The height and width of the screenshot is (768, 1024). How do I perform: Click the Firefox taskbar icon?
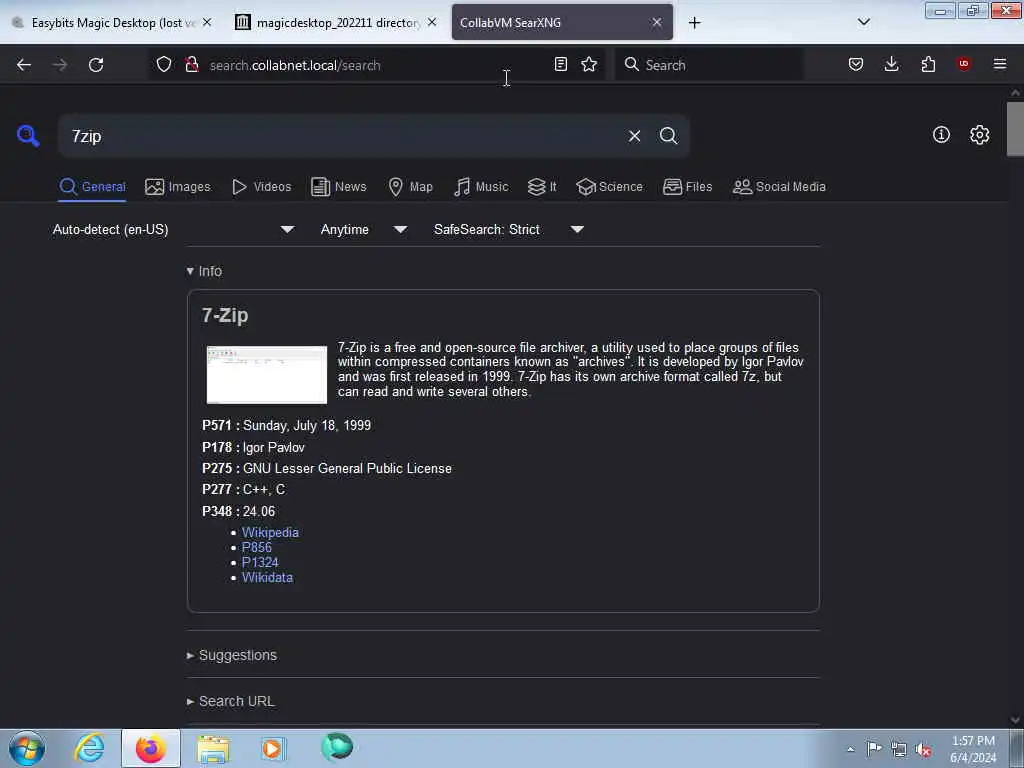pos(150,748)
